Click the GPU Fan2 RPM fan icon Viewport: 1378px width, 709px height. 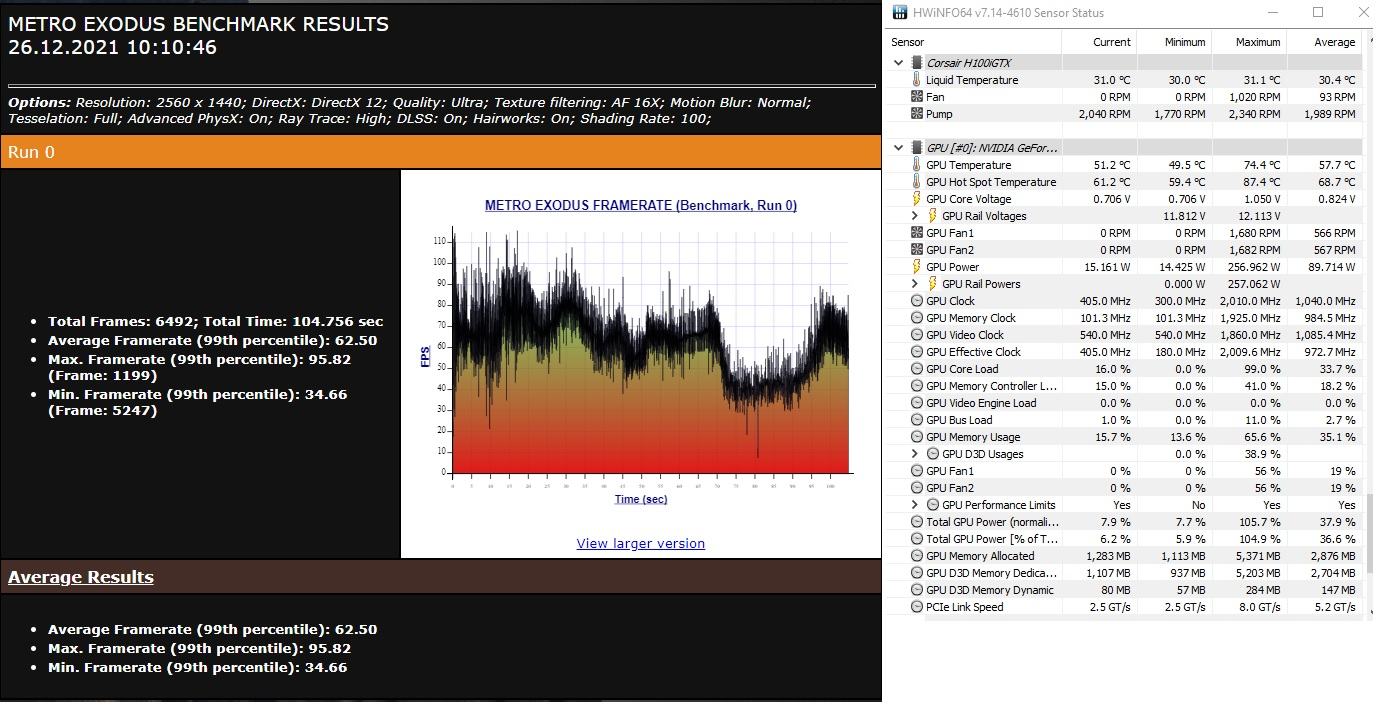tap(917, 250)
